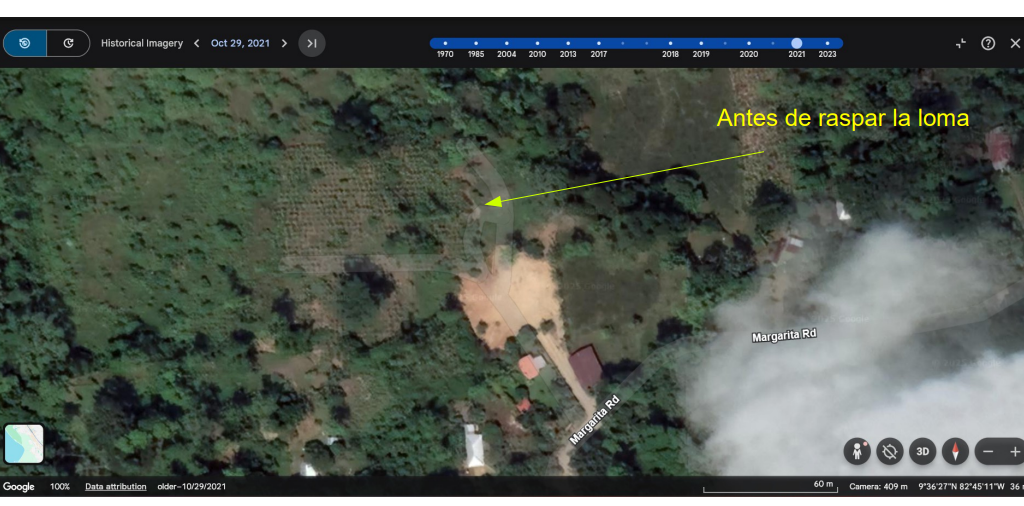Go to next imagery date
Viewport: 1024px width, 506px height.
284,43
